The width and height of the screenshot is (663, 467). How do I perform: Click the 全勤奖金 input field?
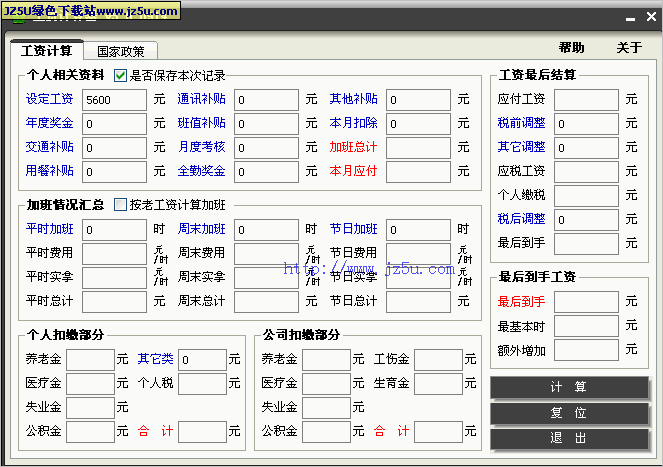coord(266,172)
